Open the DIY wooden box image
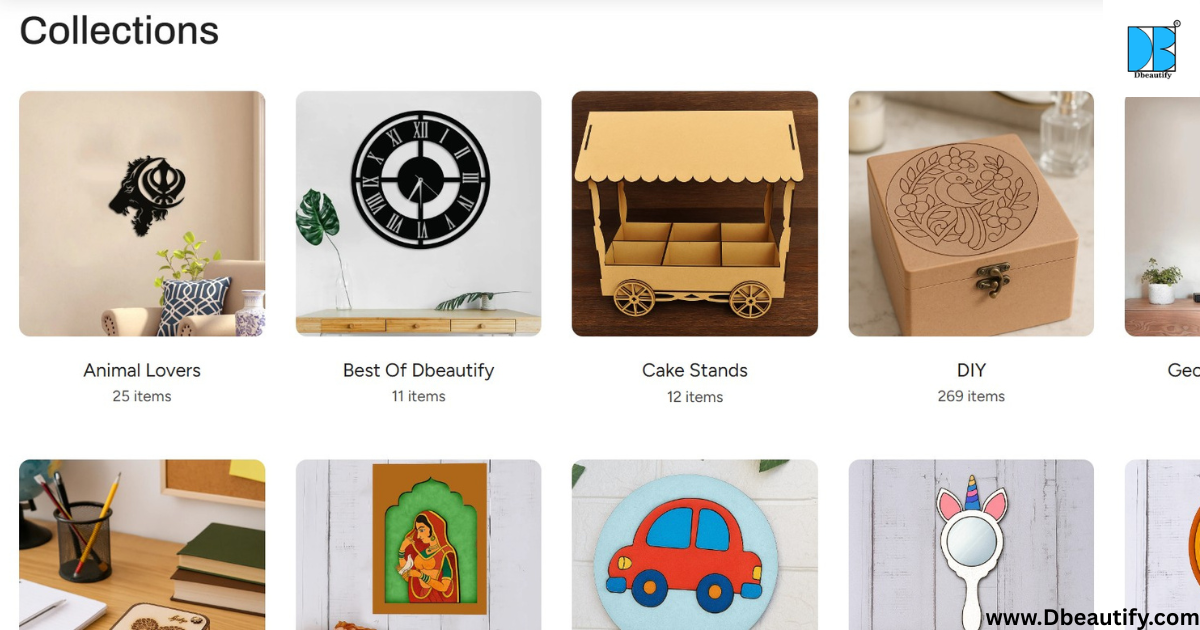The width and height of the screenshot is (1200, 630). tap(971, 214)
